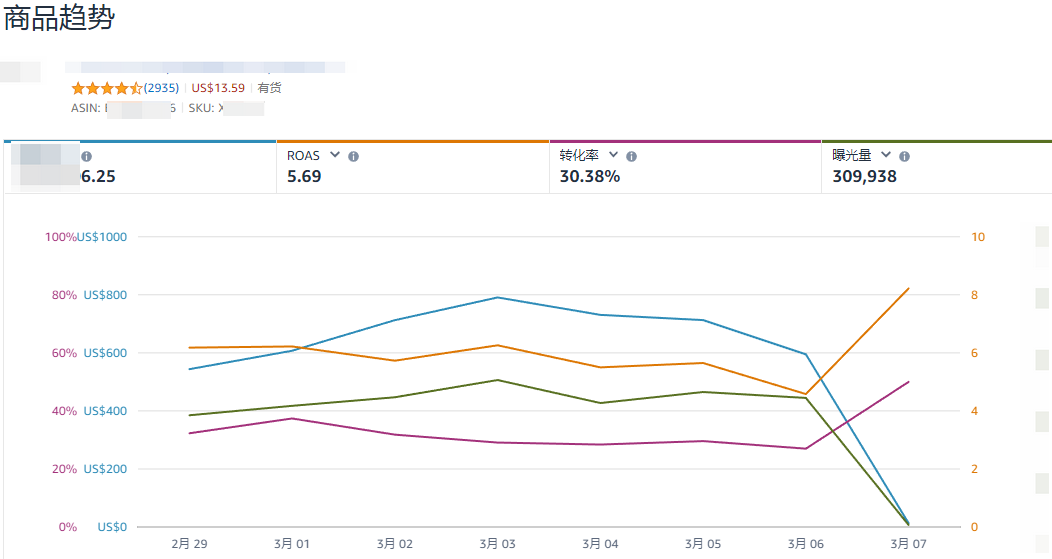Open the 2935 reviews link
The width and height of the screenshot is (1052, 559).
coord(161,88)
